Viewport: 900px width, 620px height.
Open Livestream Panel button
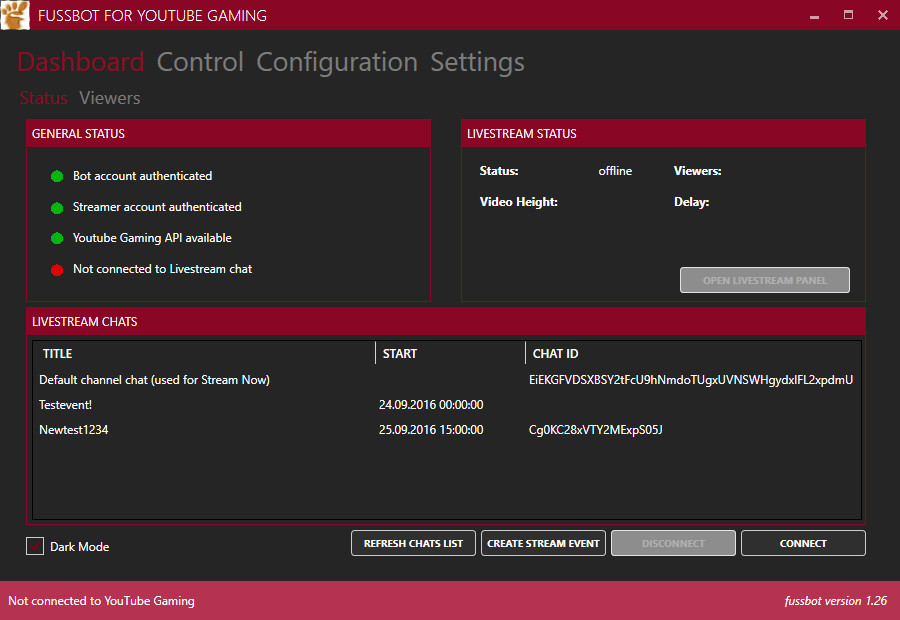(765, 280)
